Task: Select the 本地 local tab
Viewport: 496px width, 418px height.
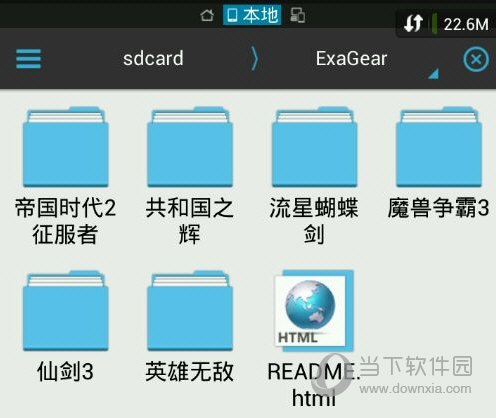Action: coord(252,15)
